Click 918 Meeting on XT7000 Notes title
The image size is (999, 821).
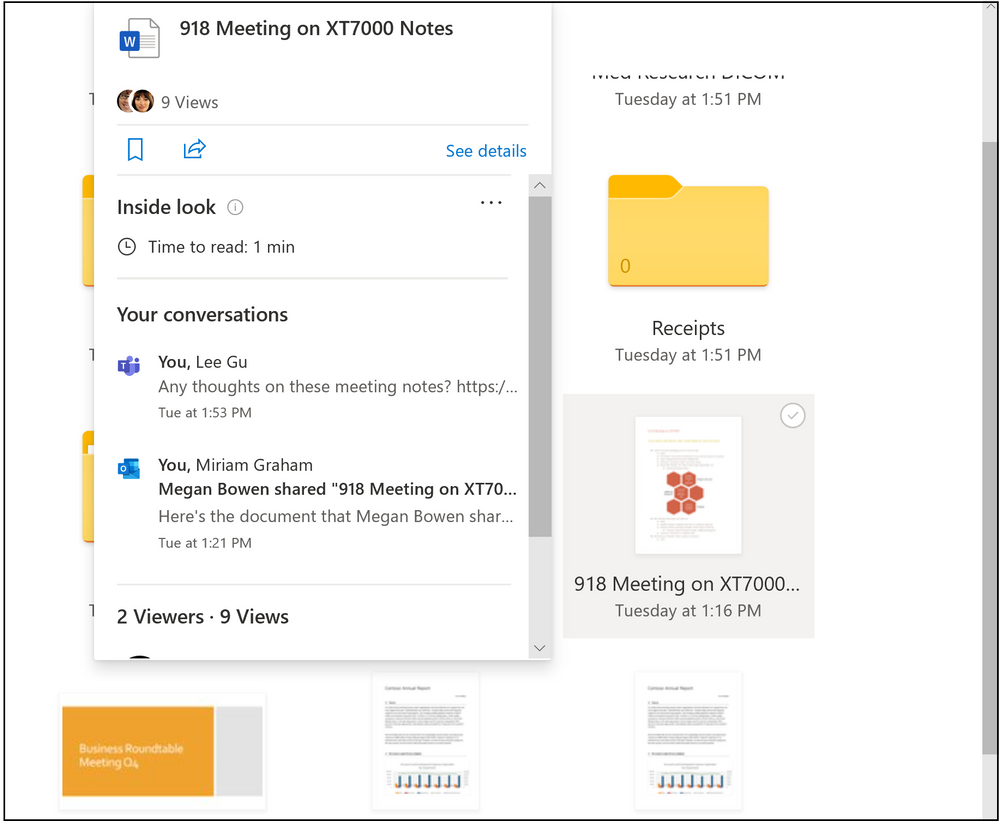[x=316, y=29]
